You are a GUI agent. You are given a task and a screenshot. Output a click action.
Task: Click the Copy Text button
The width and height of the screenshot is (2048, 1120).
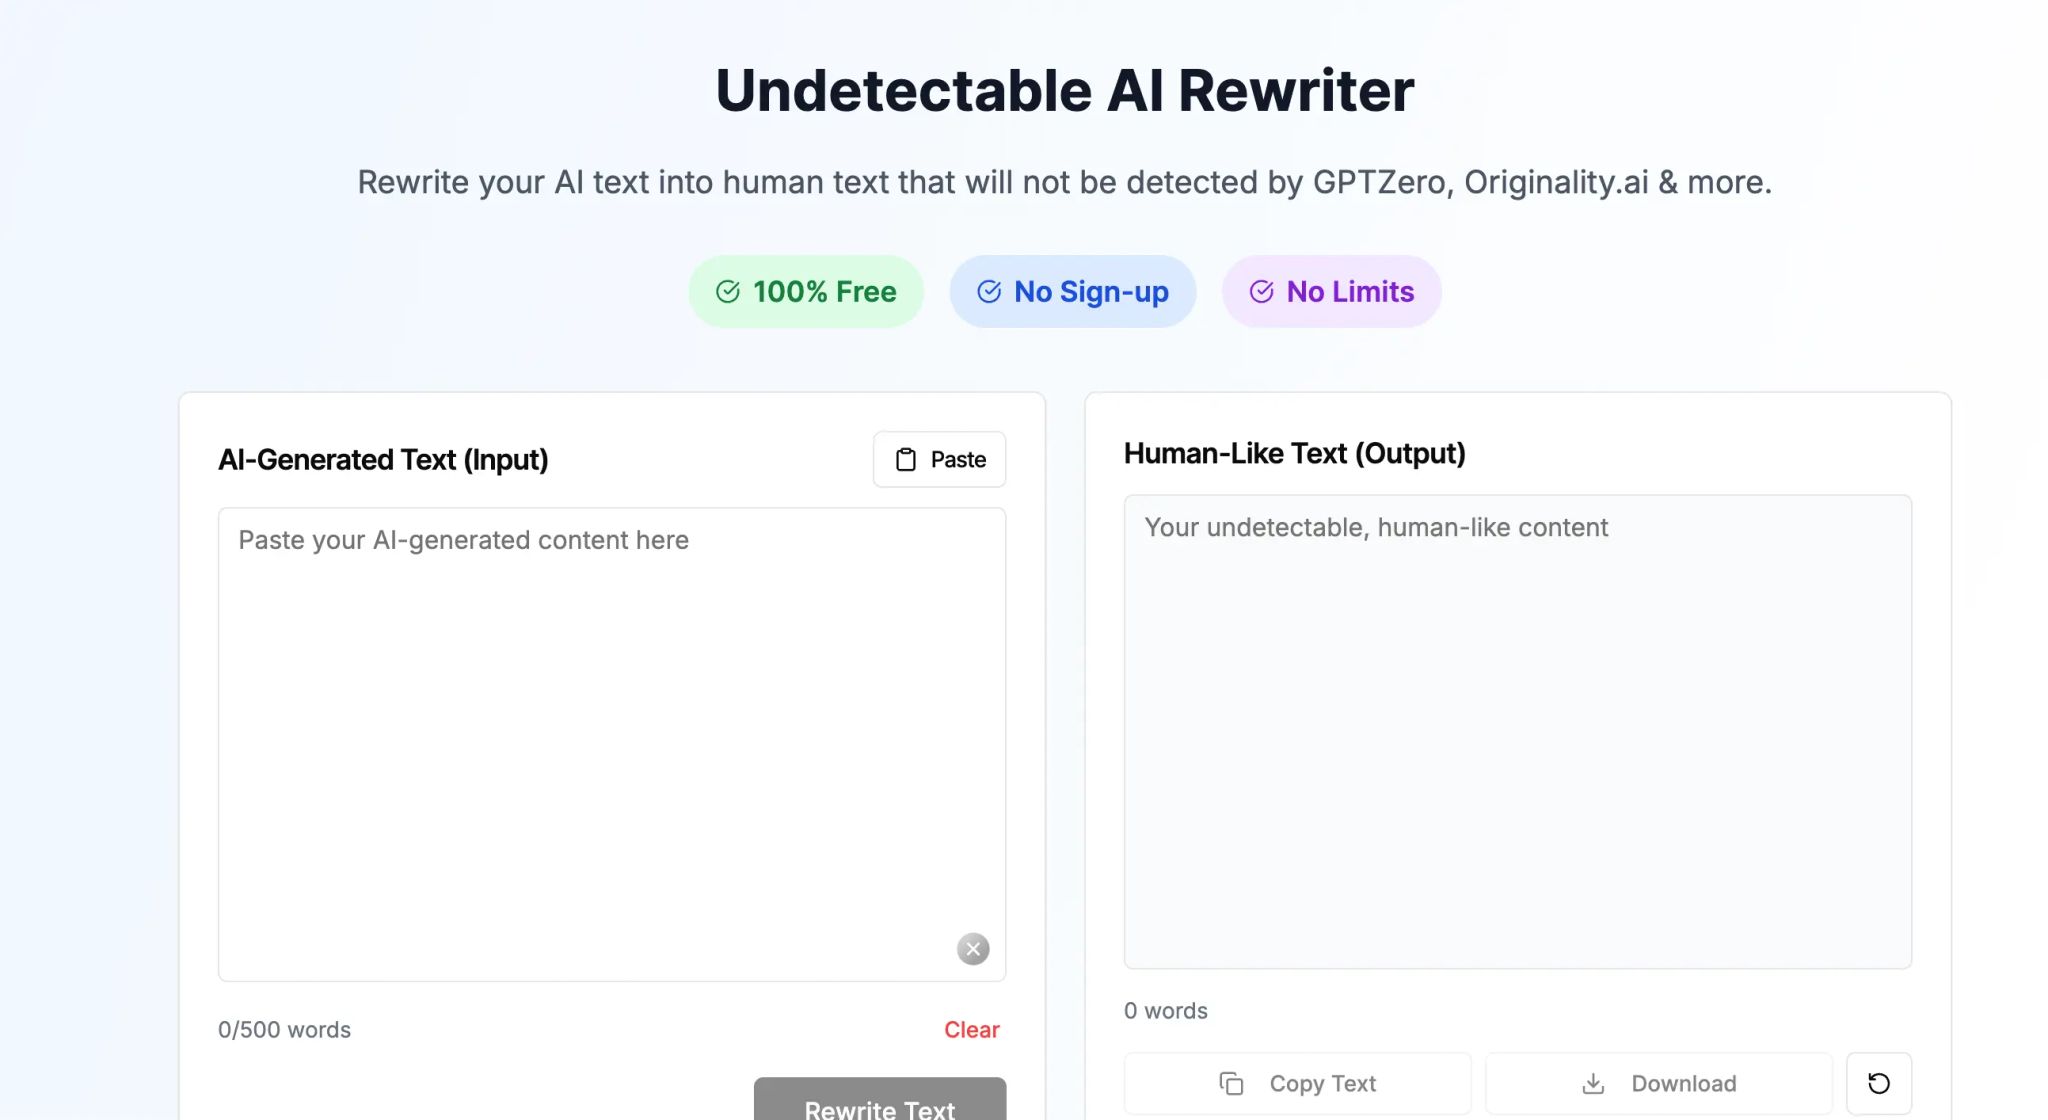pos(1298,1083)
